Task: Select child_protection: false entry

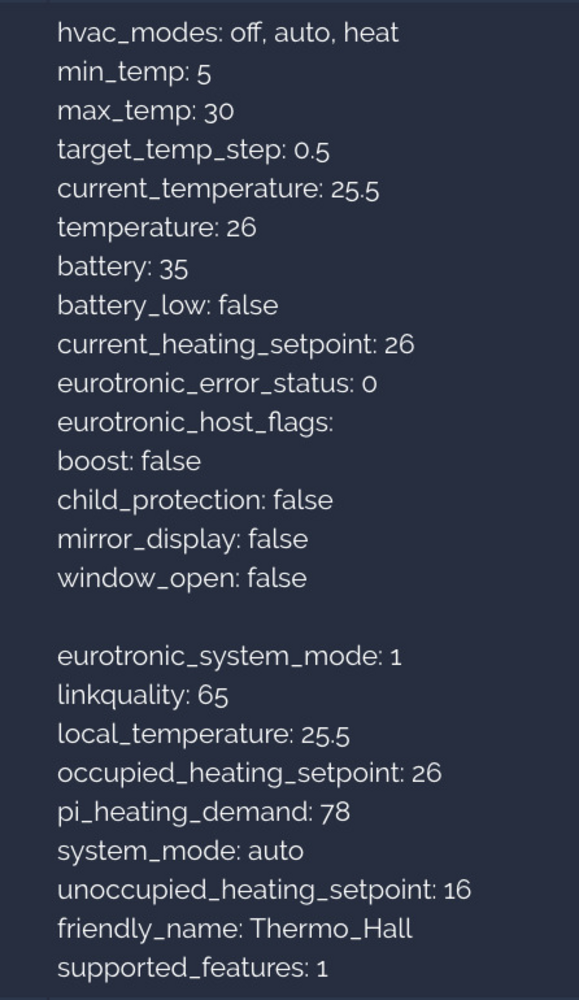Action: tap(195, 500)
